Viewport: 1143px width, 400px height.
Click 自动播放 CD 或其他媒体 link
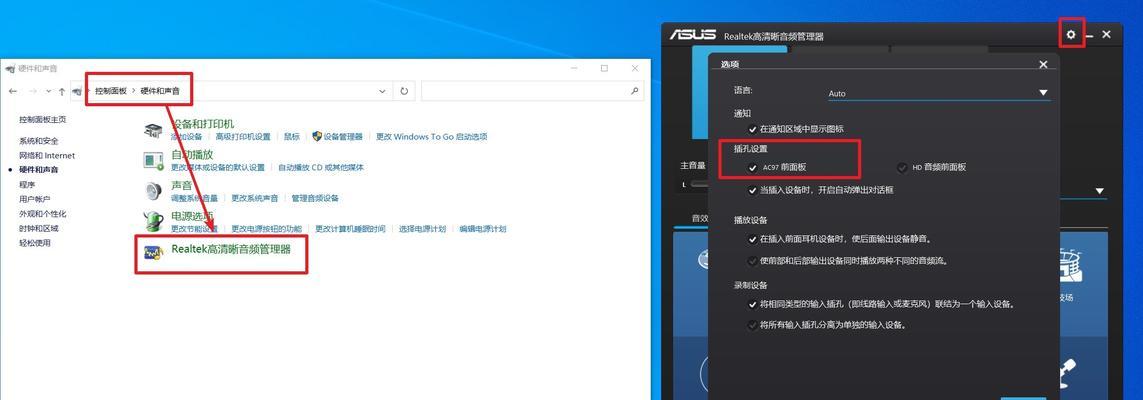pos(321,168)
